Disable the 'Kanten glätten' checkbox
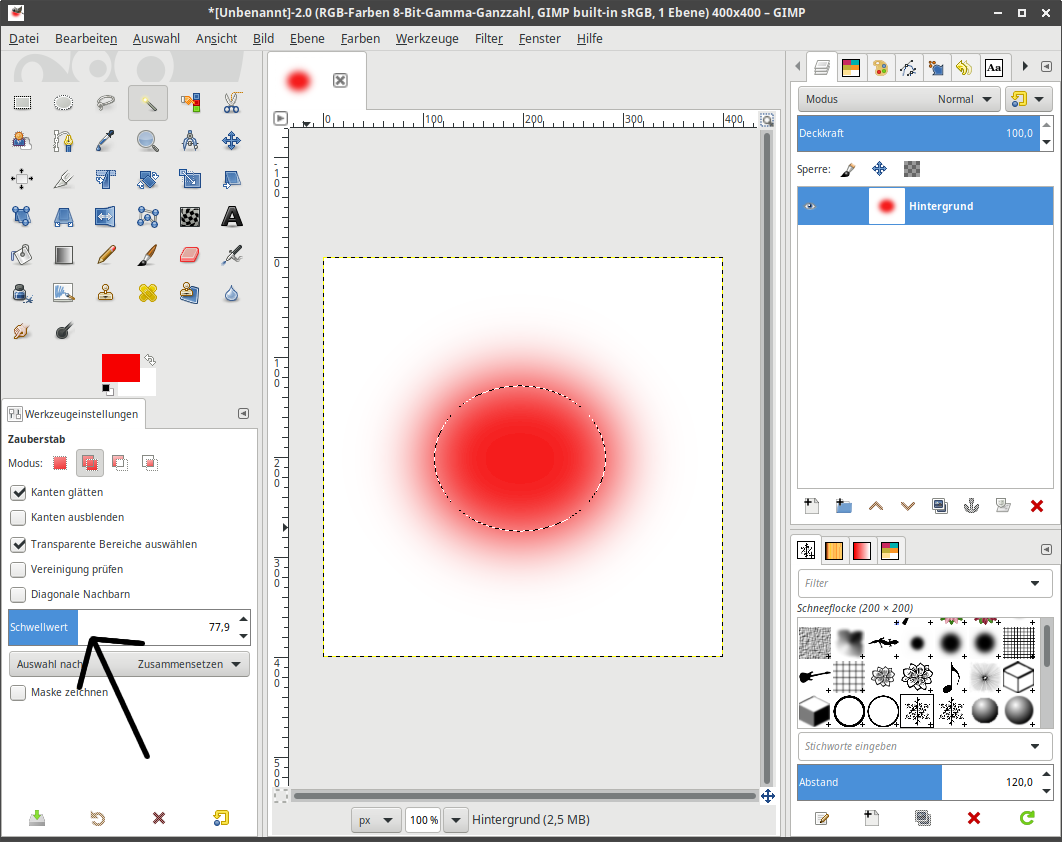 [18, 492]
